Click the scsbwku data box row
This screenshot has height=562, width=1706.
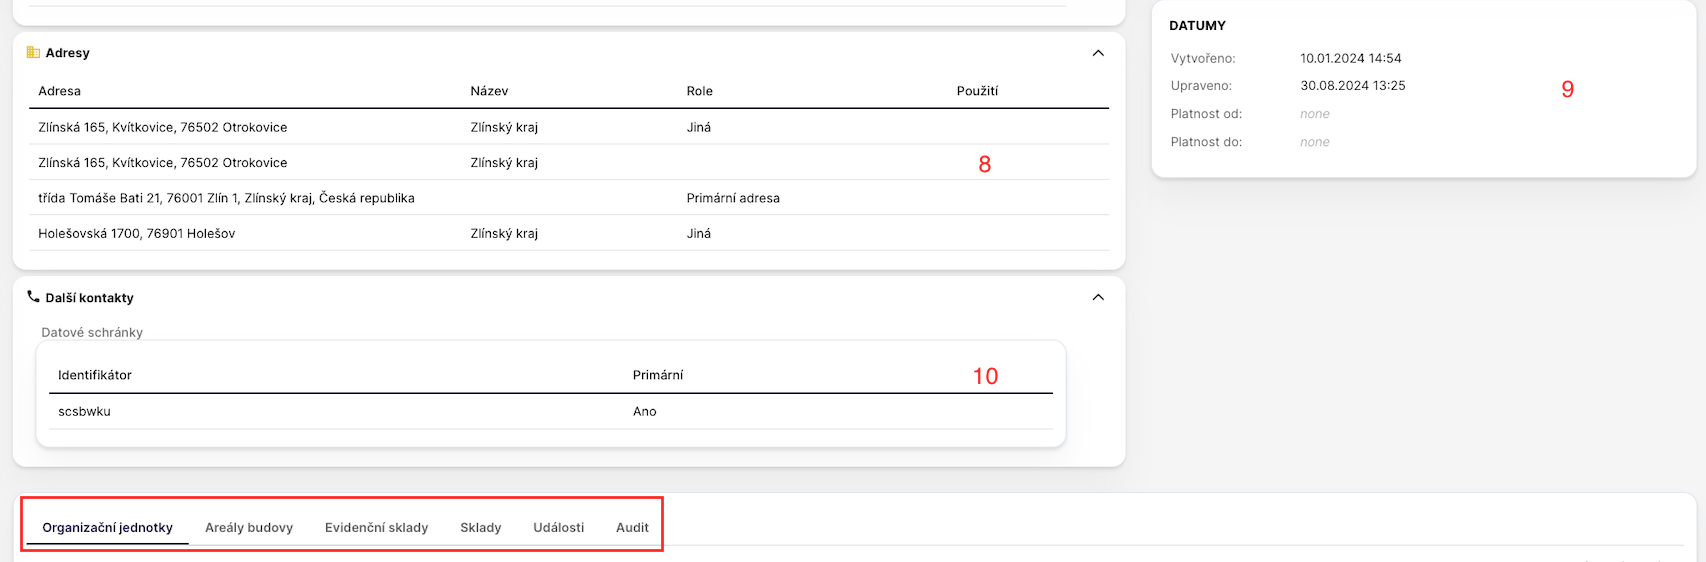pyautogui.click(x=85, y=411)
